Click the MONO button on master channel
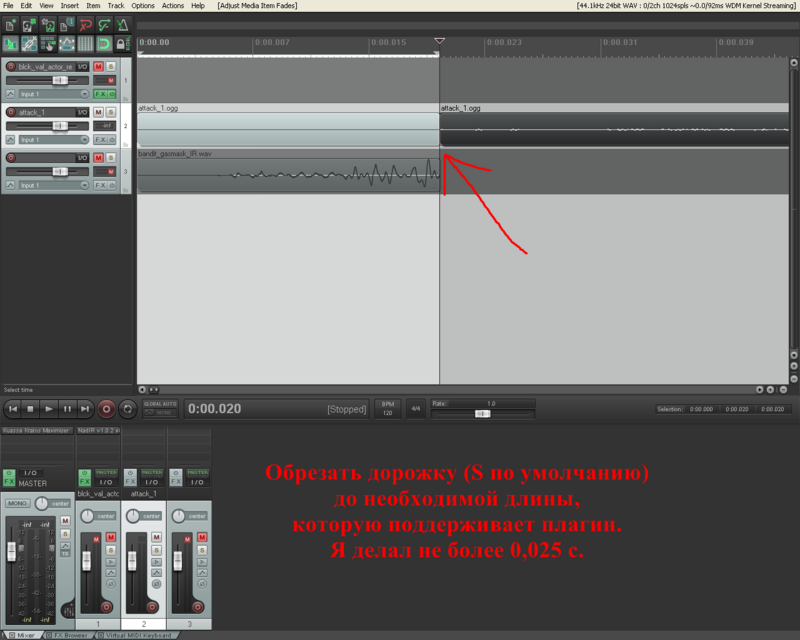 17,503
